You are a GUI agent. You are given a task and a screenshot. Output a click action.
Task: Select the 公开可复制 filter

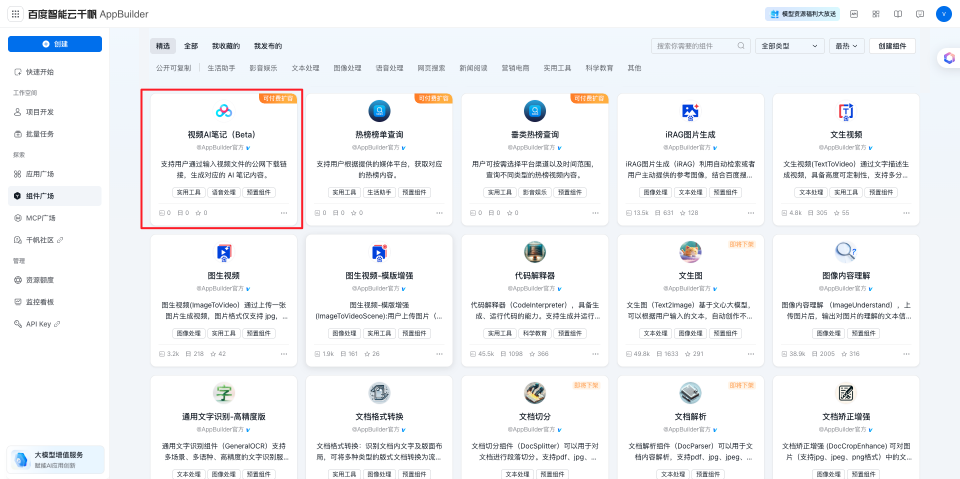click(173, 68)
